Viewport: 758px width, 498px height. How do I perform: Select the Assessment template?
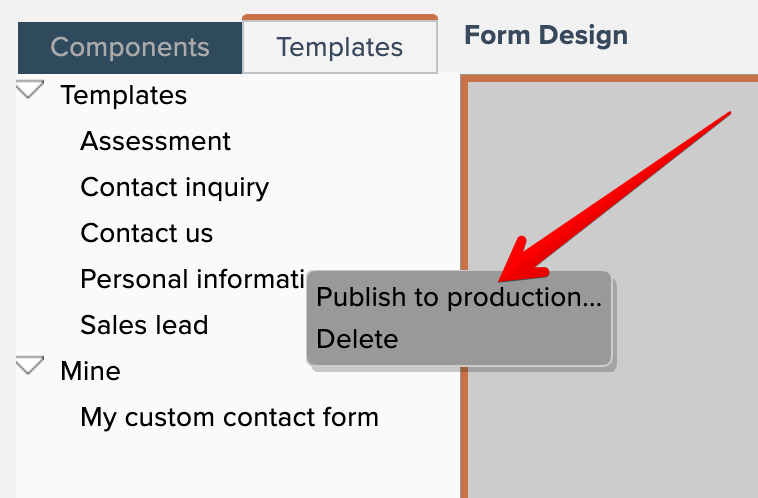[x=155, y=141]
